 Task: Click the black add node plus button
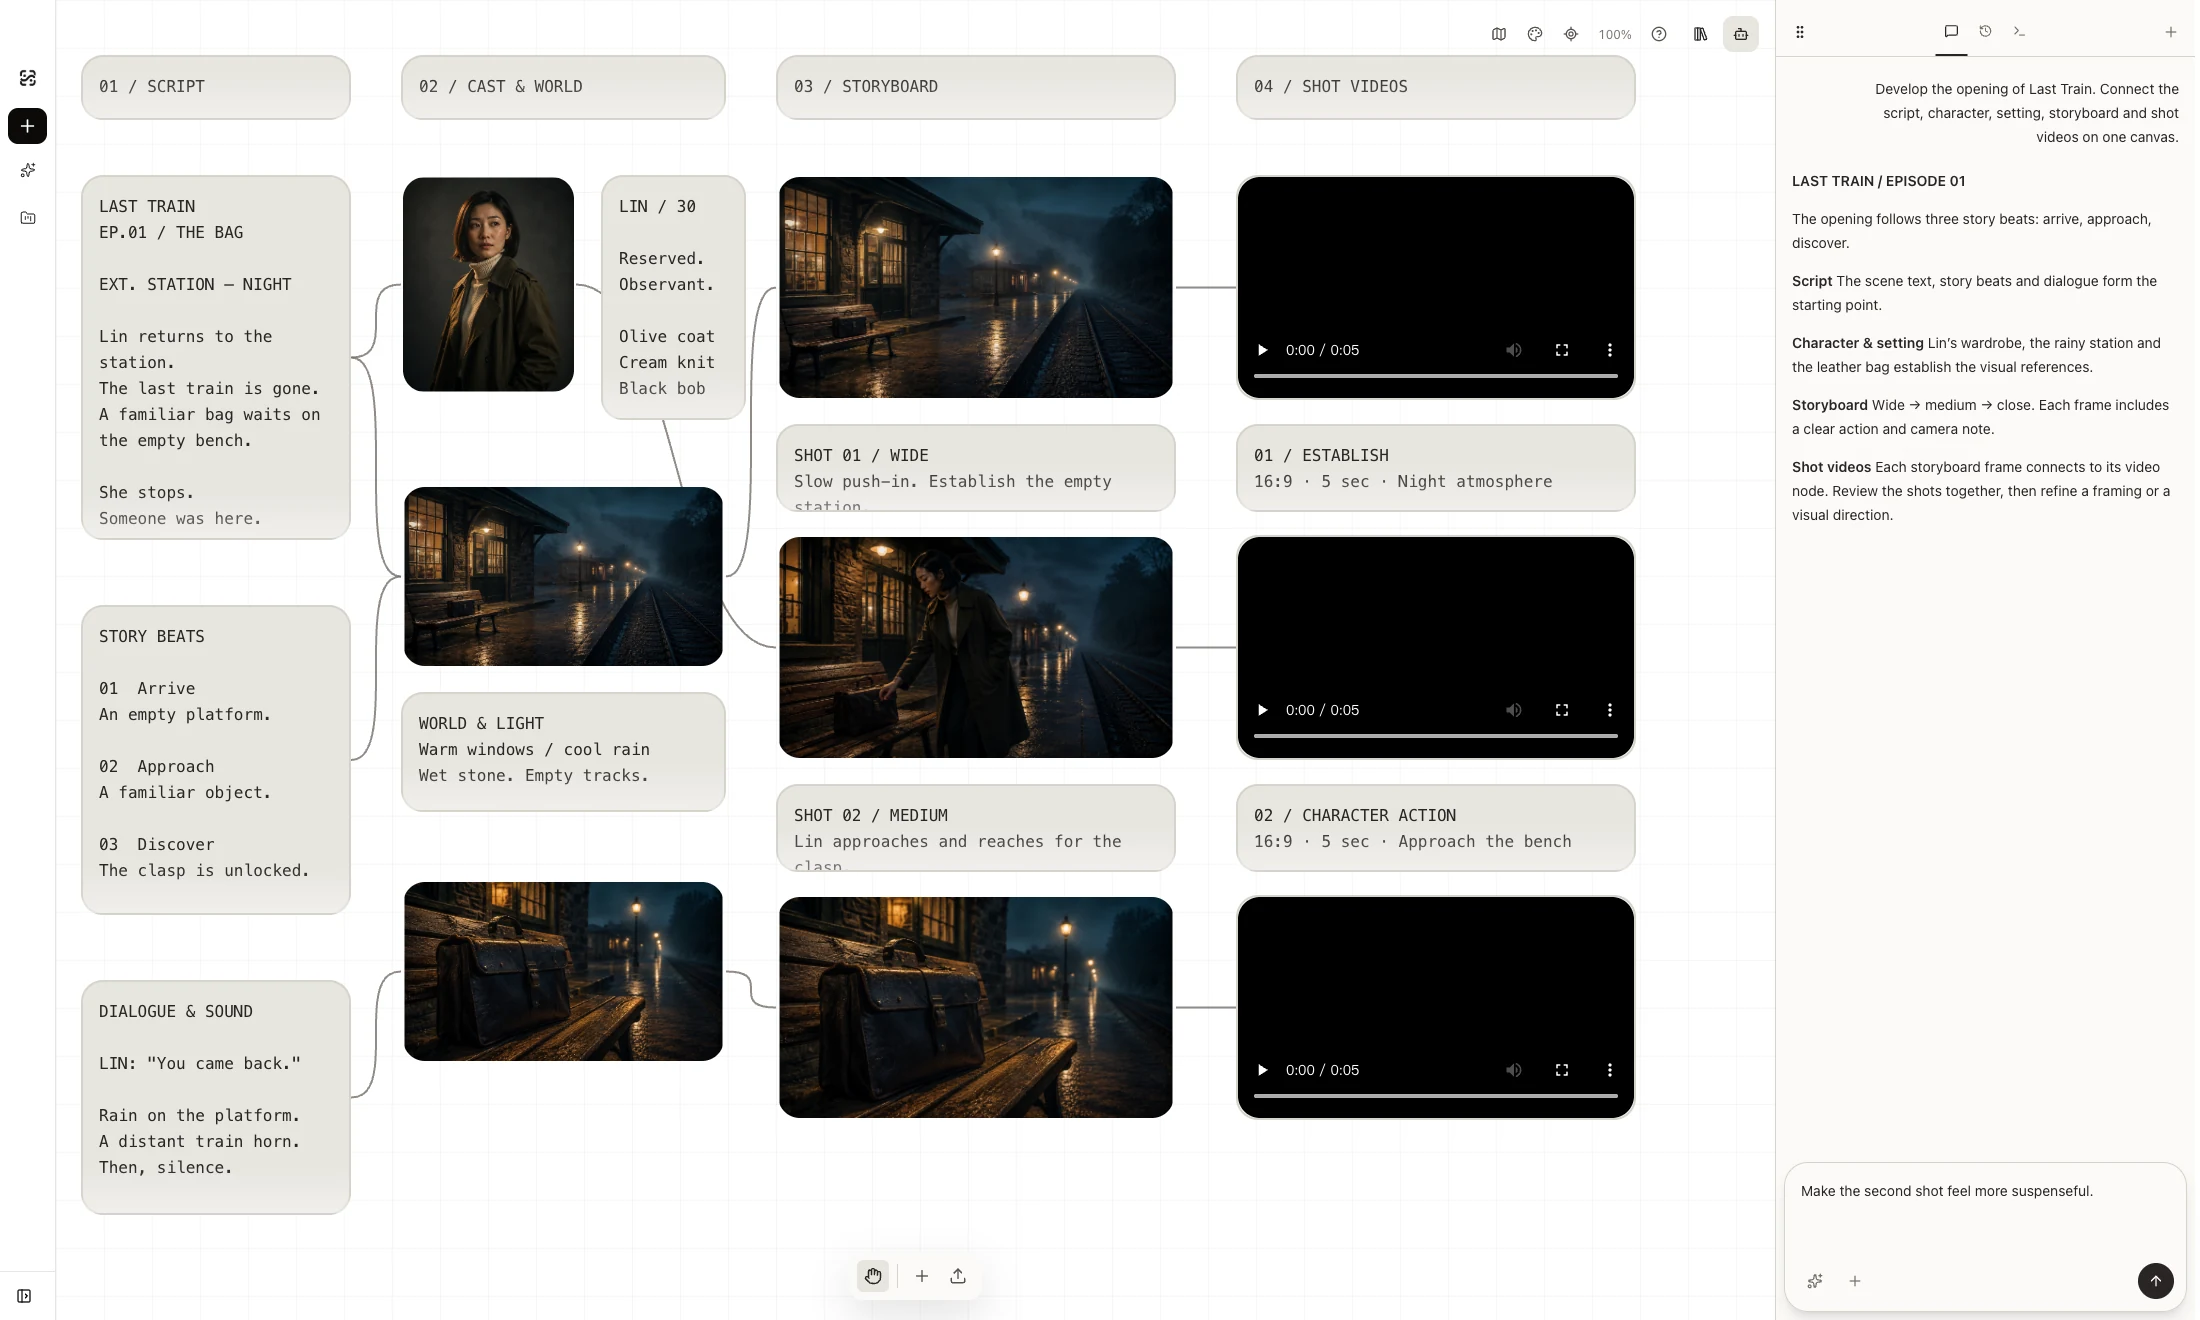28,126
